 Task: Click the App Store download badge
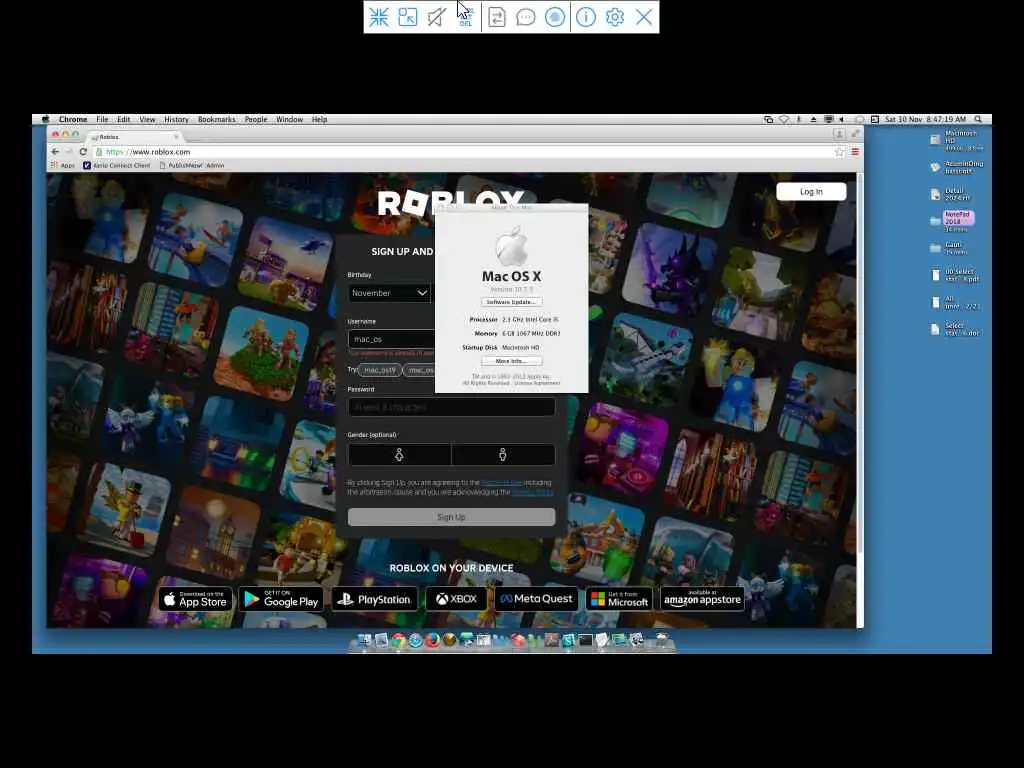click(195, 599)
